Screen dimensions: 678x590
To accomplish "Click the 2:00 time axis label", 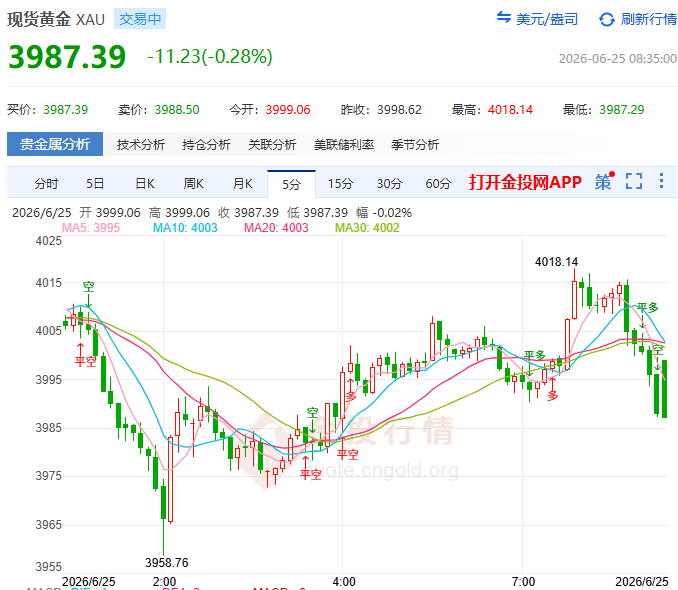I will tap(164, 582).
